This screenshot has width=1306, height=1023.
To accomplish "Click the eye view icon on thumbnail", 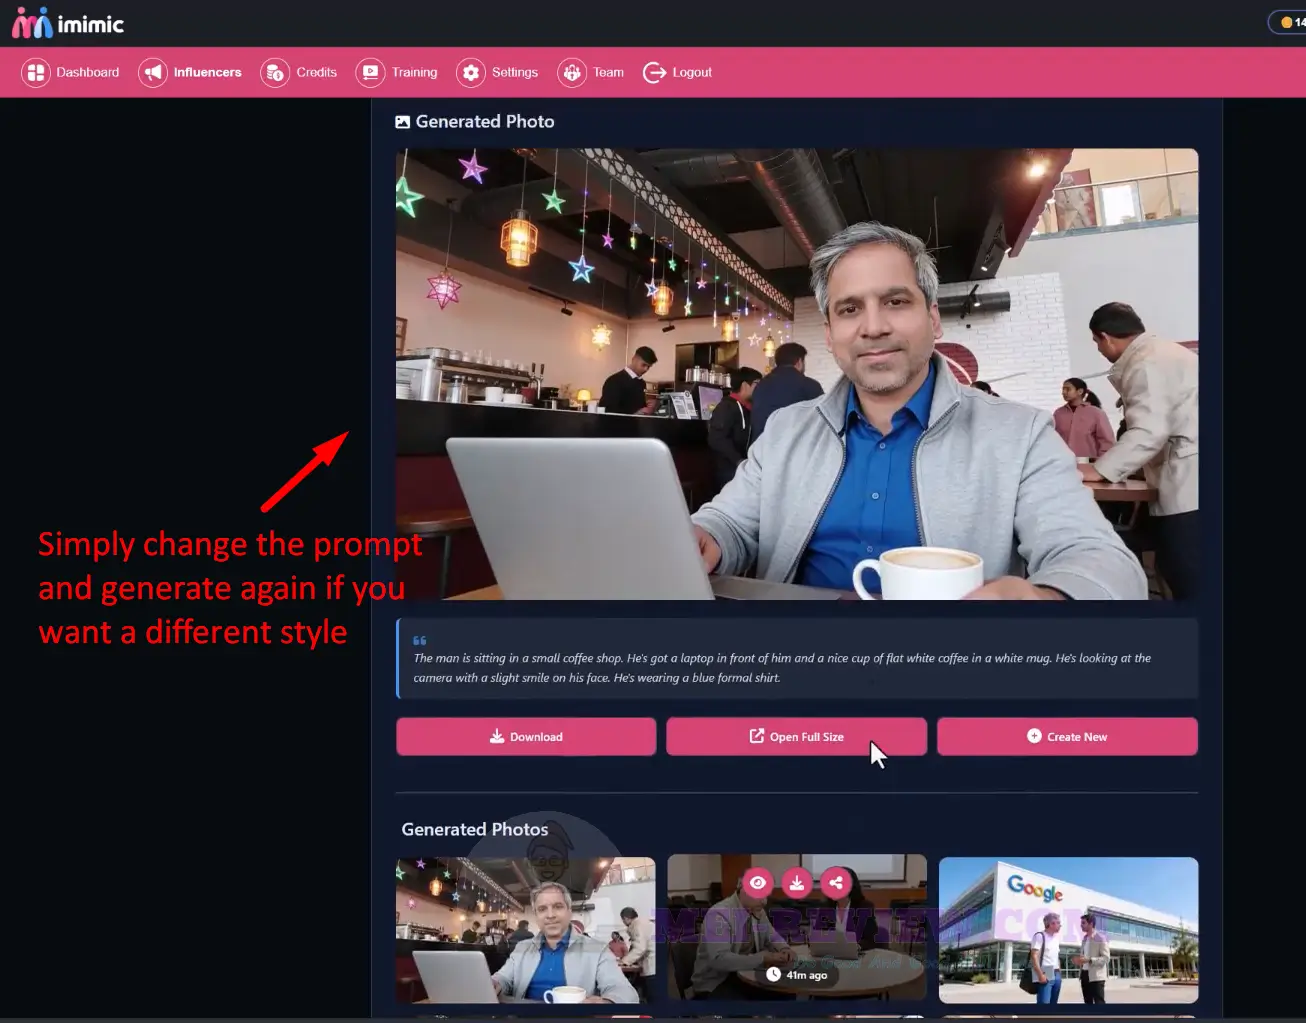I will 758,882.
